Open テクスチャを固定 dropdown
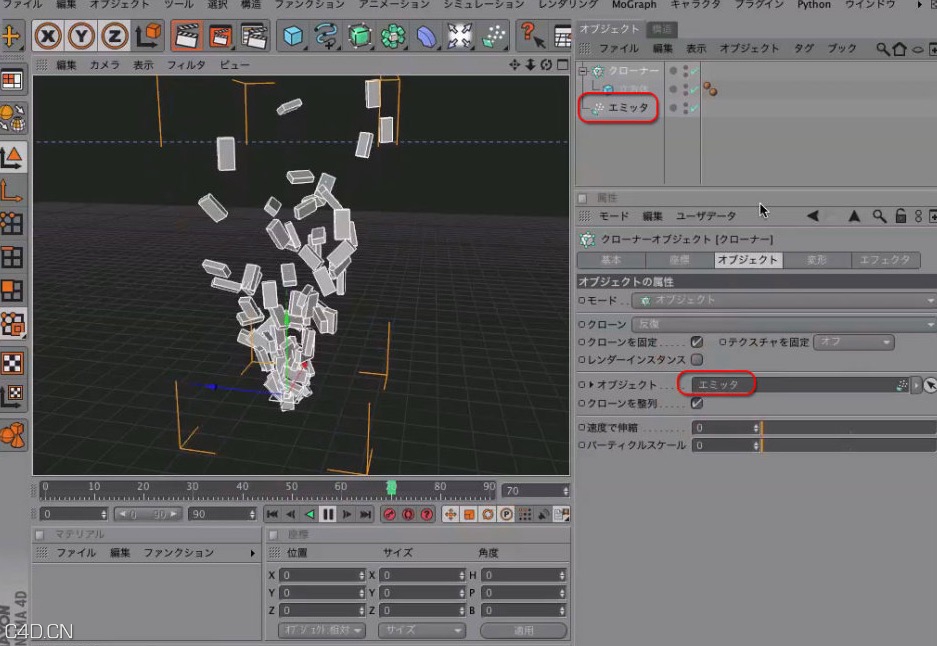This screenshot has width=937, height=646. tap(853, 342)
